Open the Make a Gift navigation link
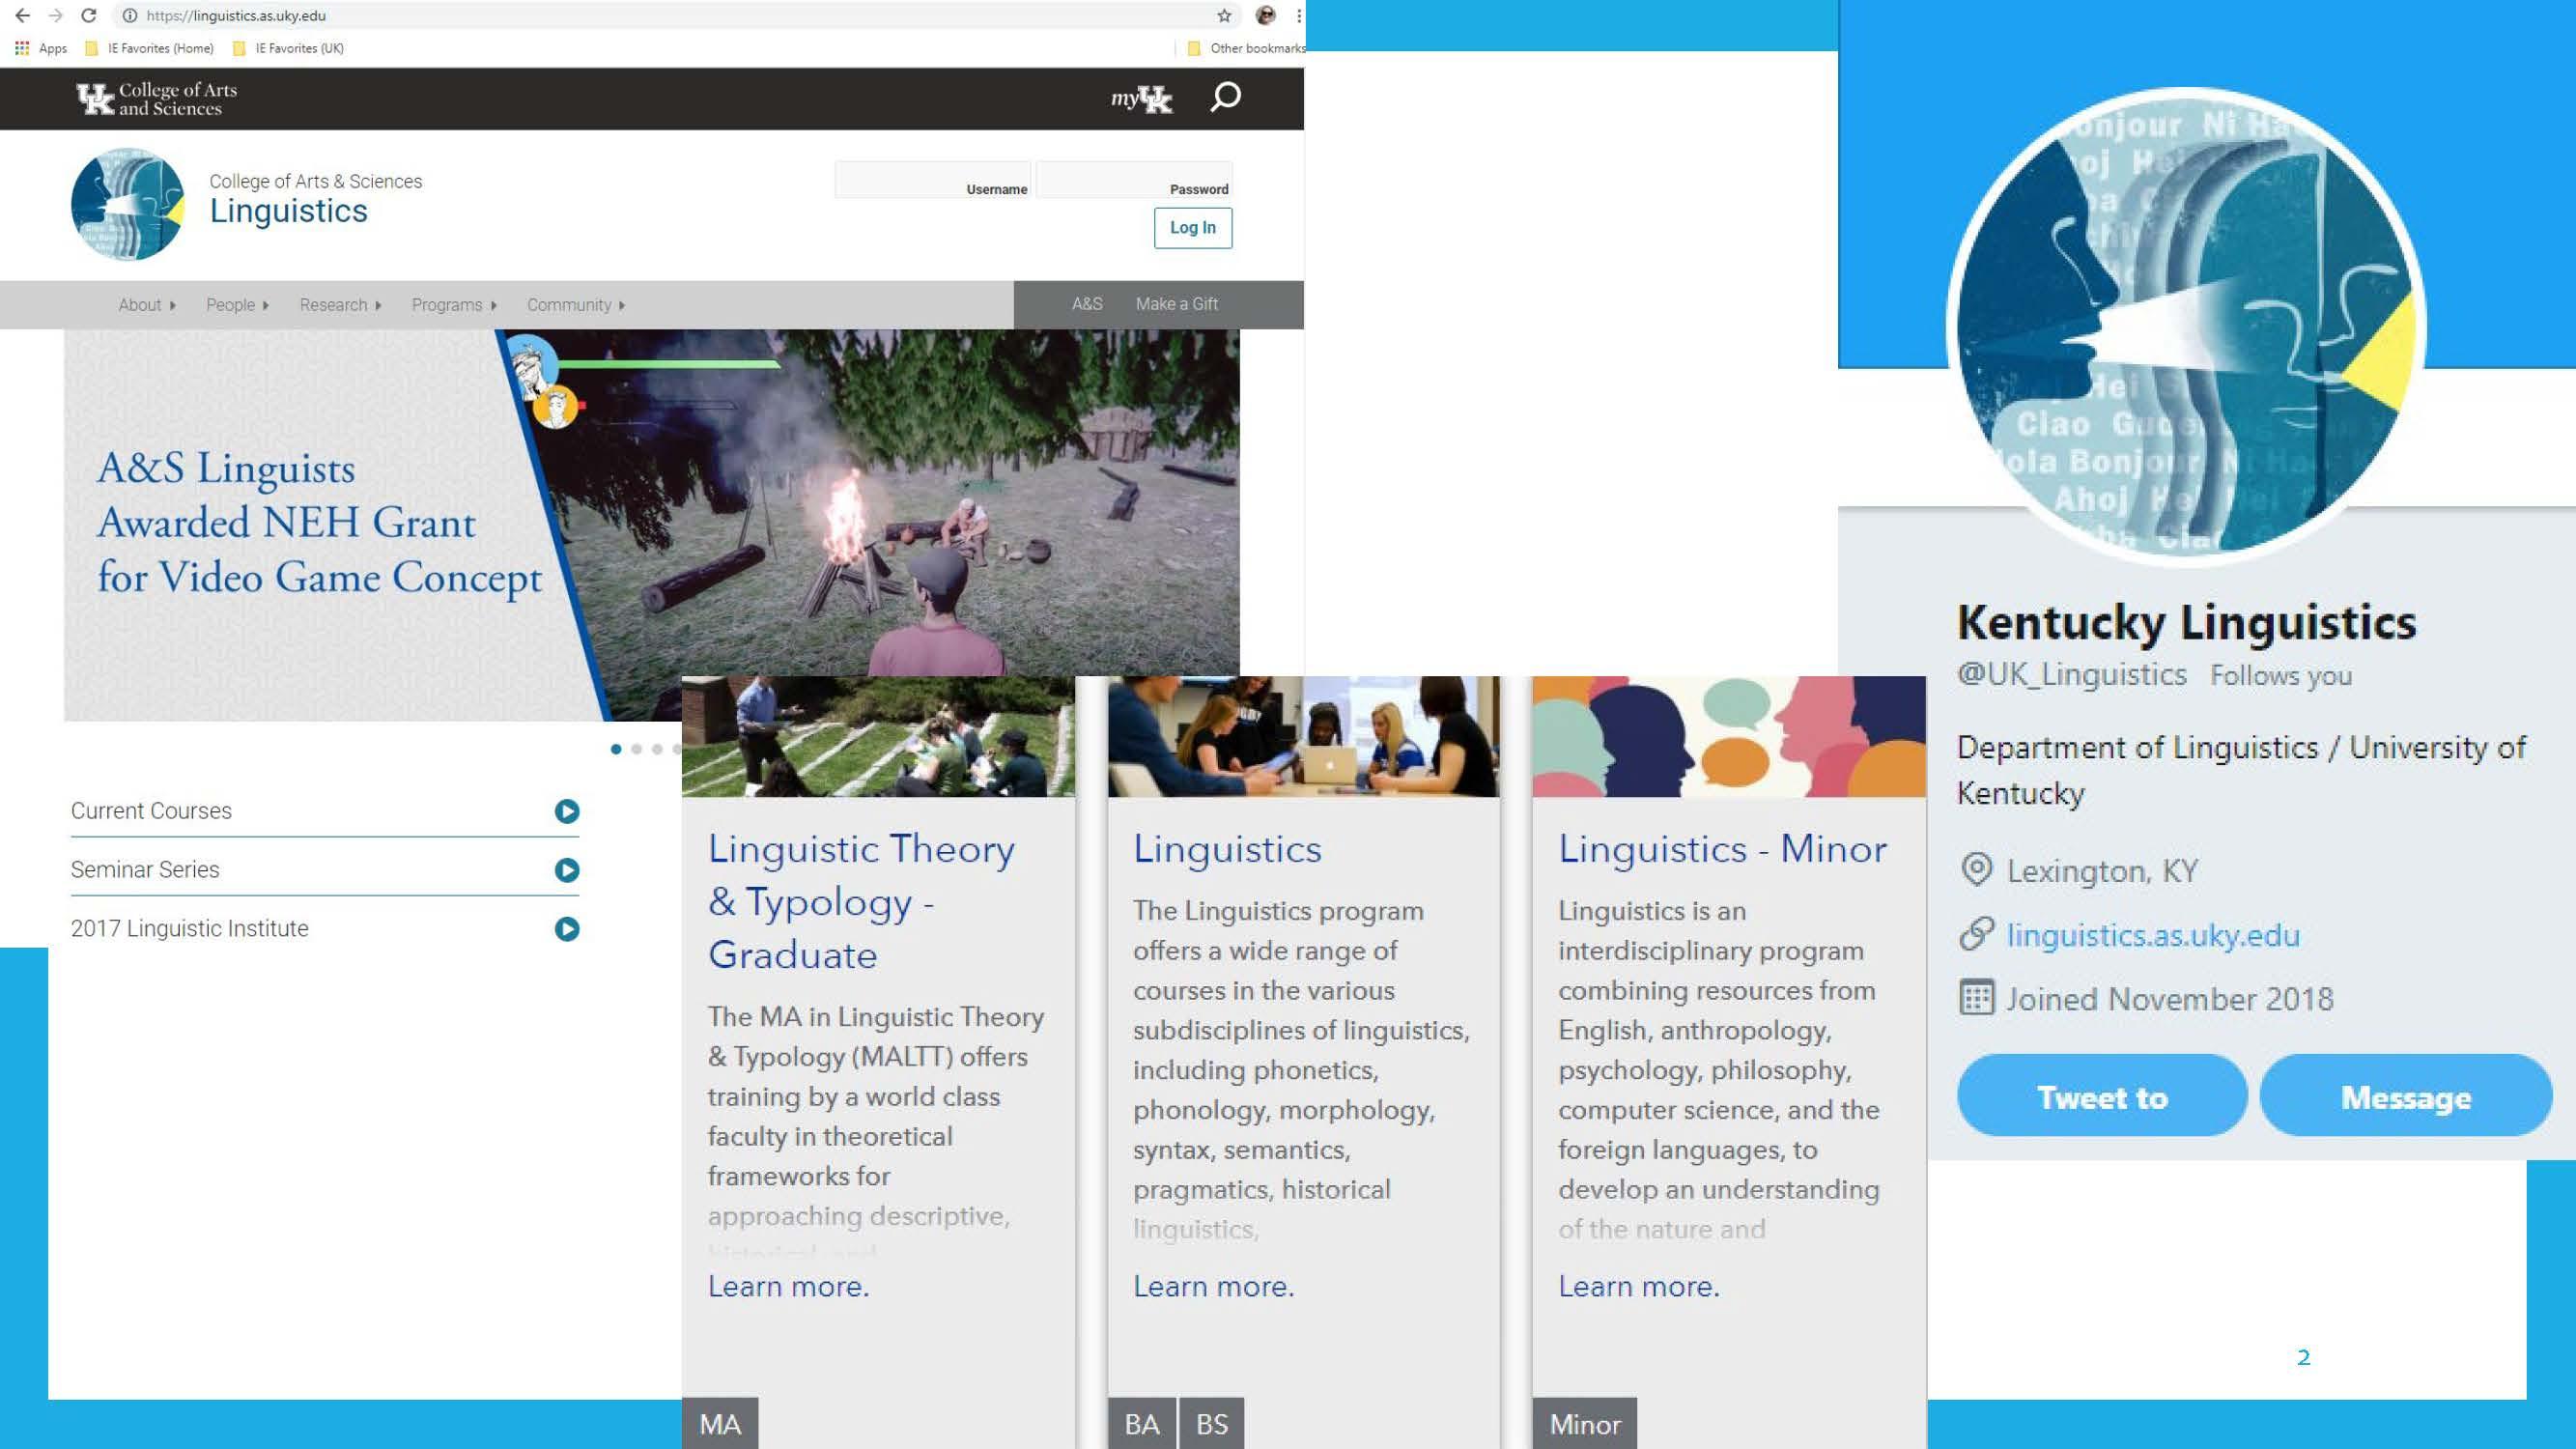Image resolution: width=2576 pixels, height=1449 pixels. click(1176, 304)
